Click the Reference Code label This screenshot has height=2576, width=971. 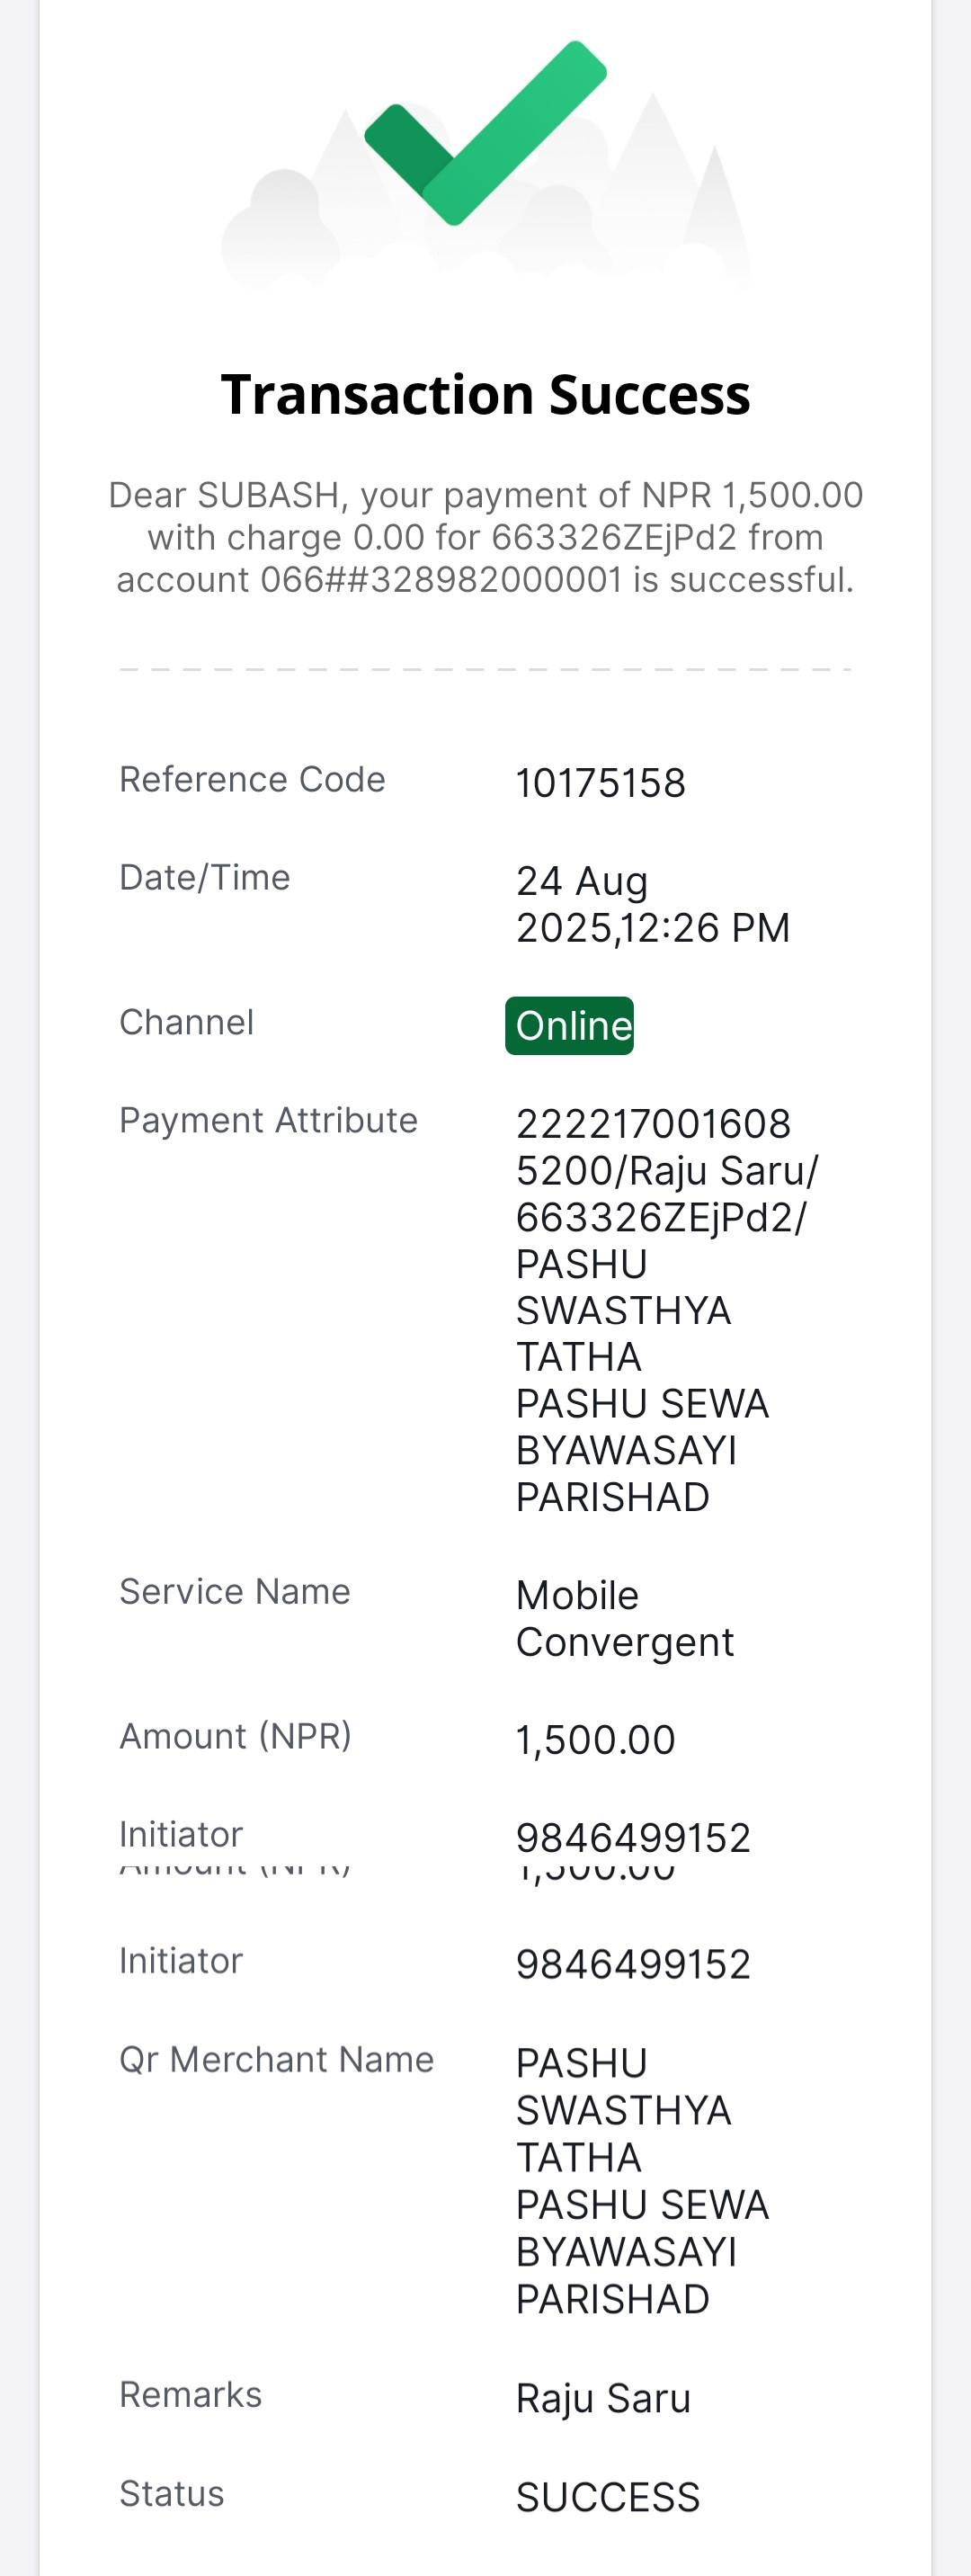click(252, 779)
